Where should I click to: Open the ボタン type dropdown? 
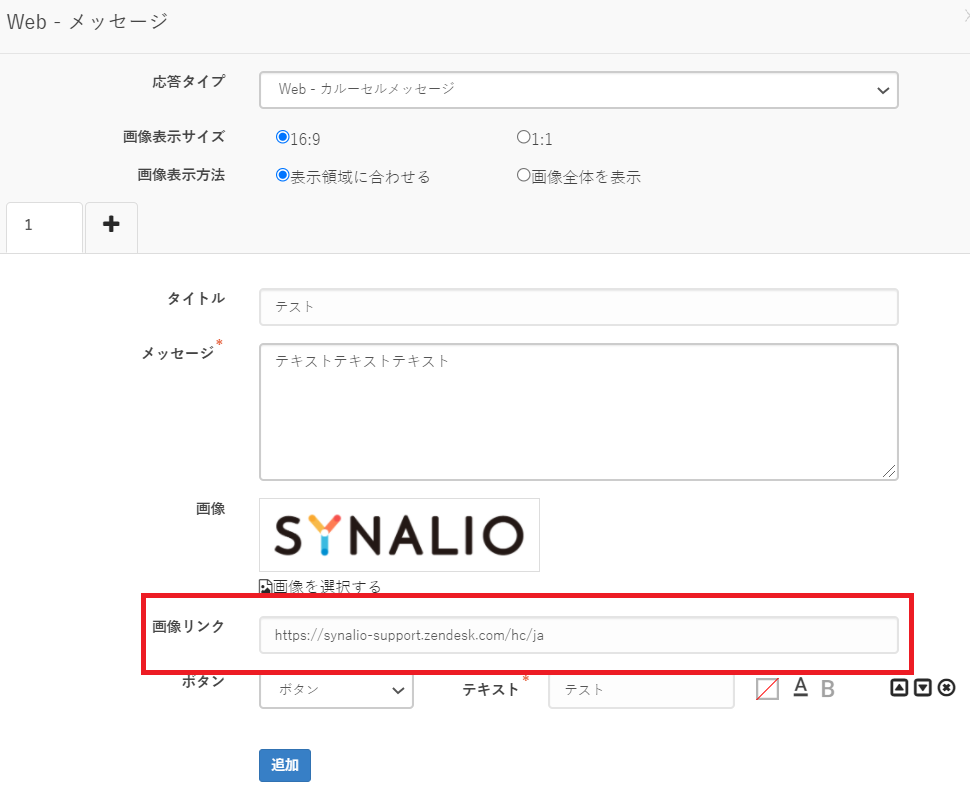click(337, 690)
